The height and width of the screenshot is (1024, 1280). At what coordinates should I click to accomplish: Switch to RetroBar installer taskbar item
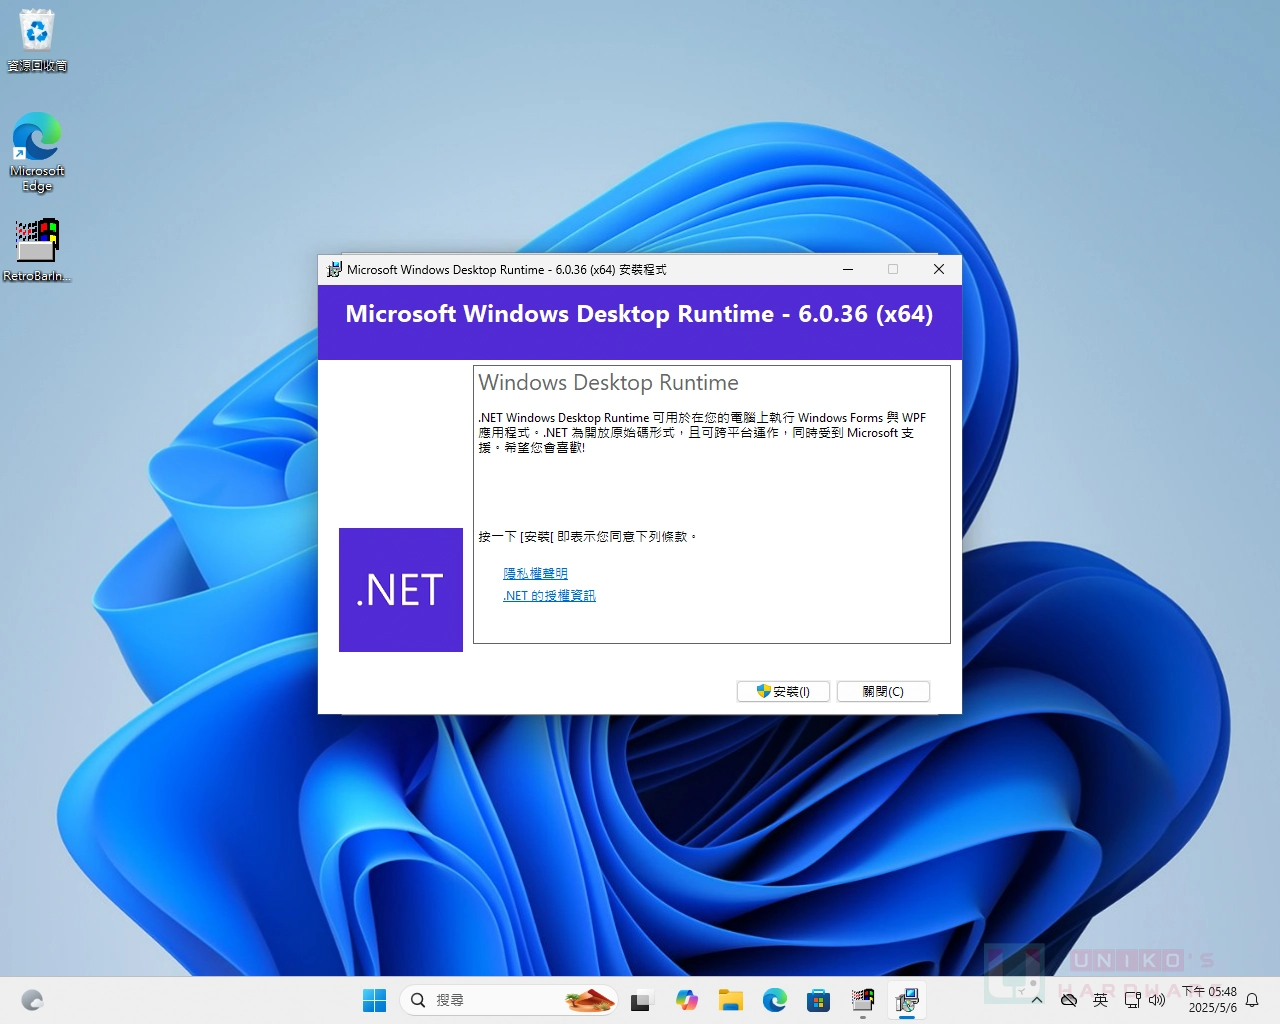pyautogui.click(x=862, y=1000)
